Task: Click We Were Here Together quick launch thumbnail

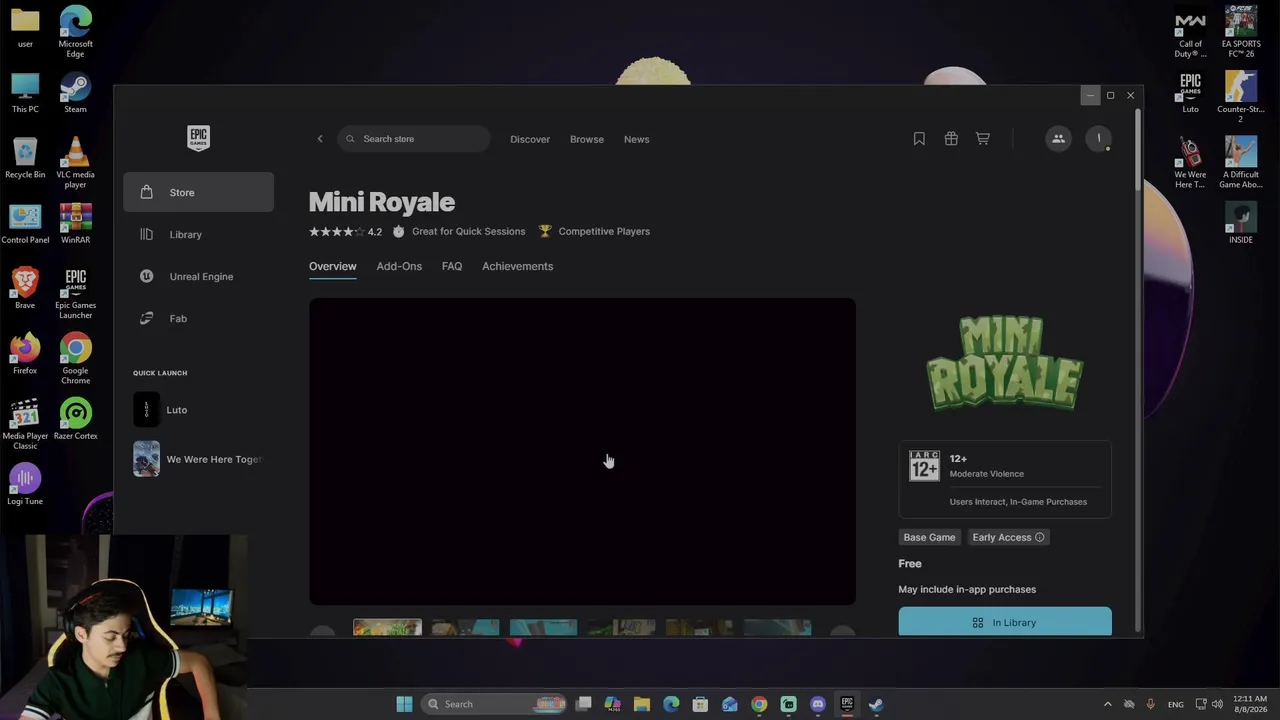Action: pyautogui.click(x=146, y=459)
